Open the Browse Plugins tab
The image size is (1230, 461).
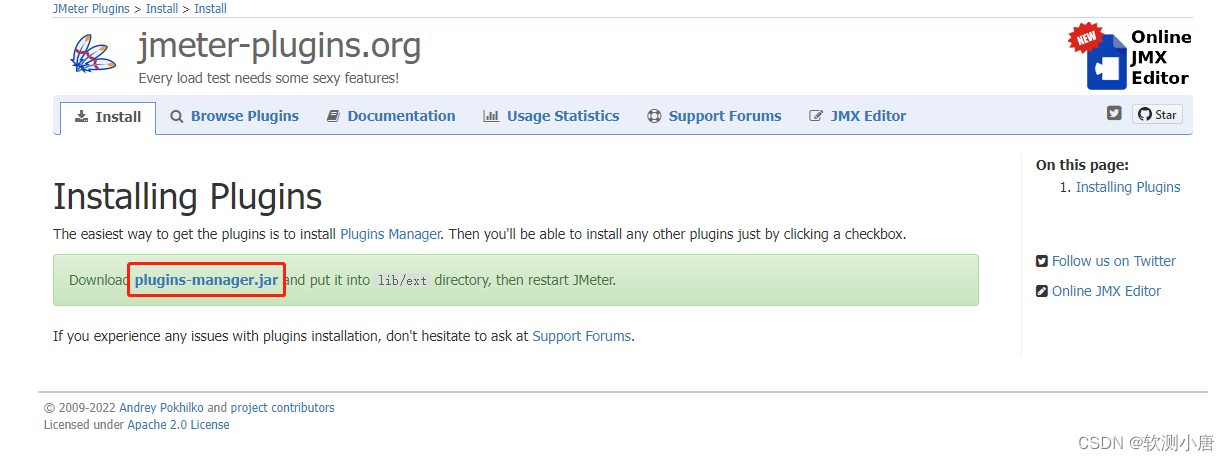[234, 116]
